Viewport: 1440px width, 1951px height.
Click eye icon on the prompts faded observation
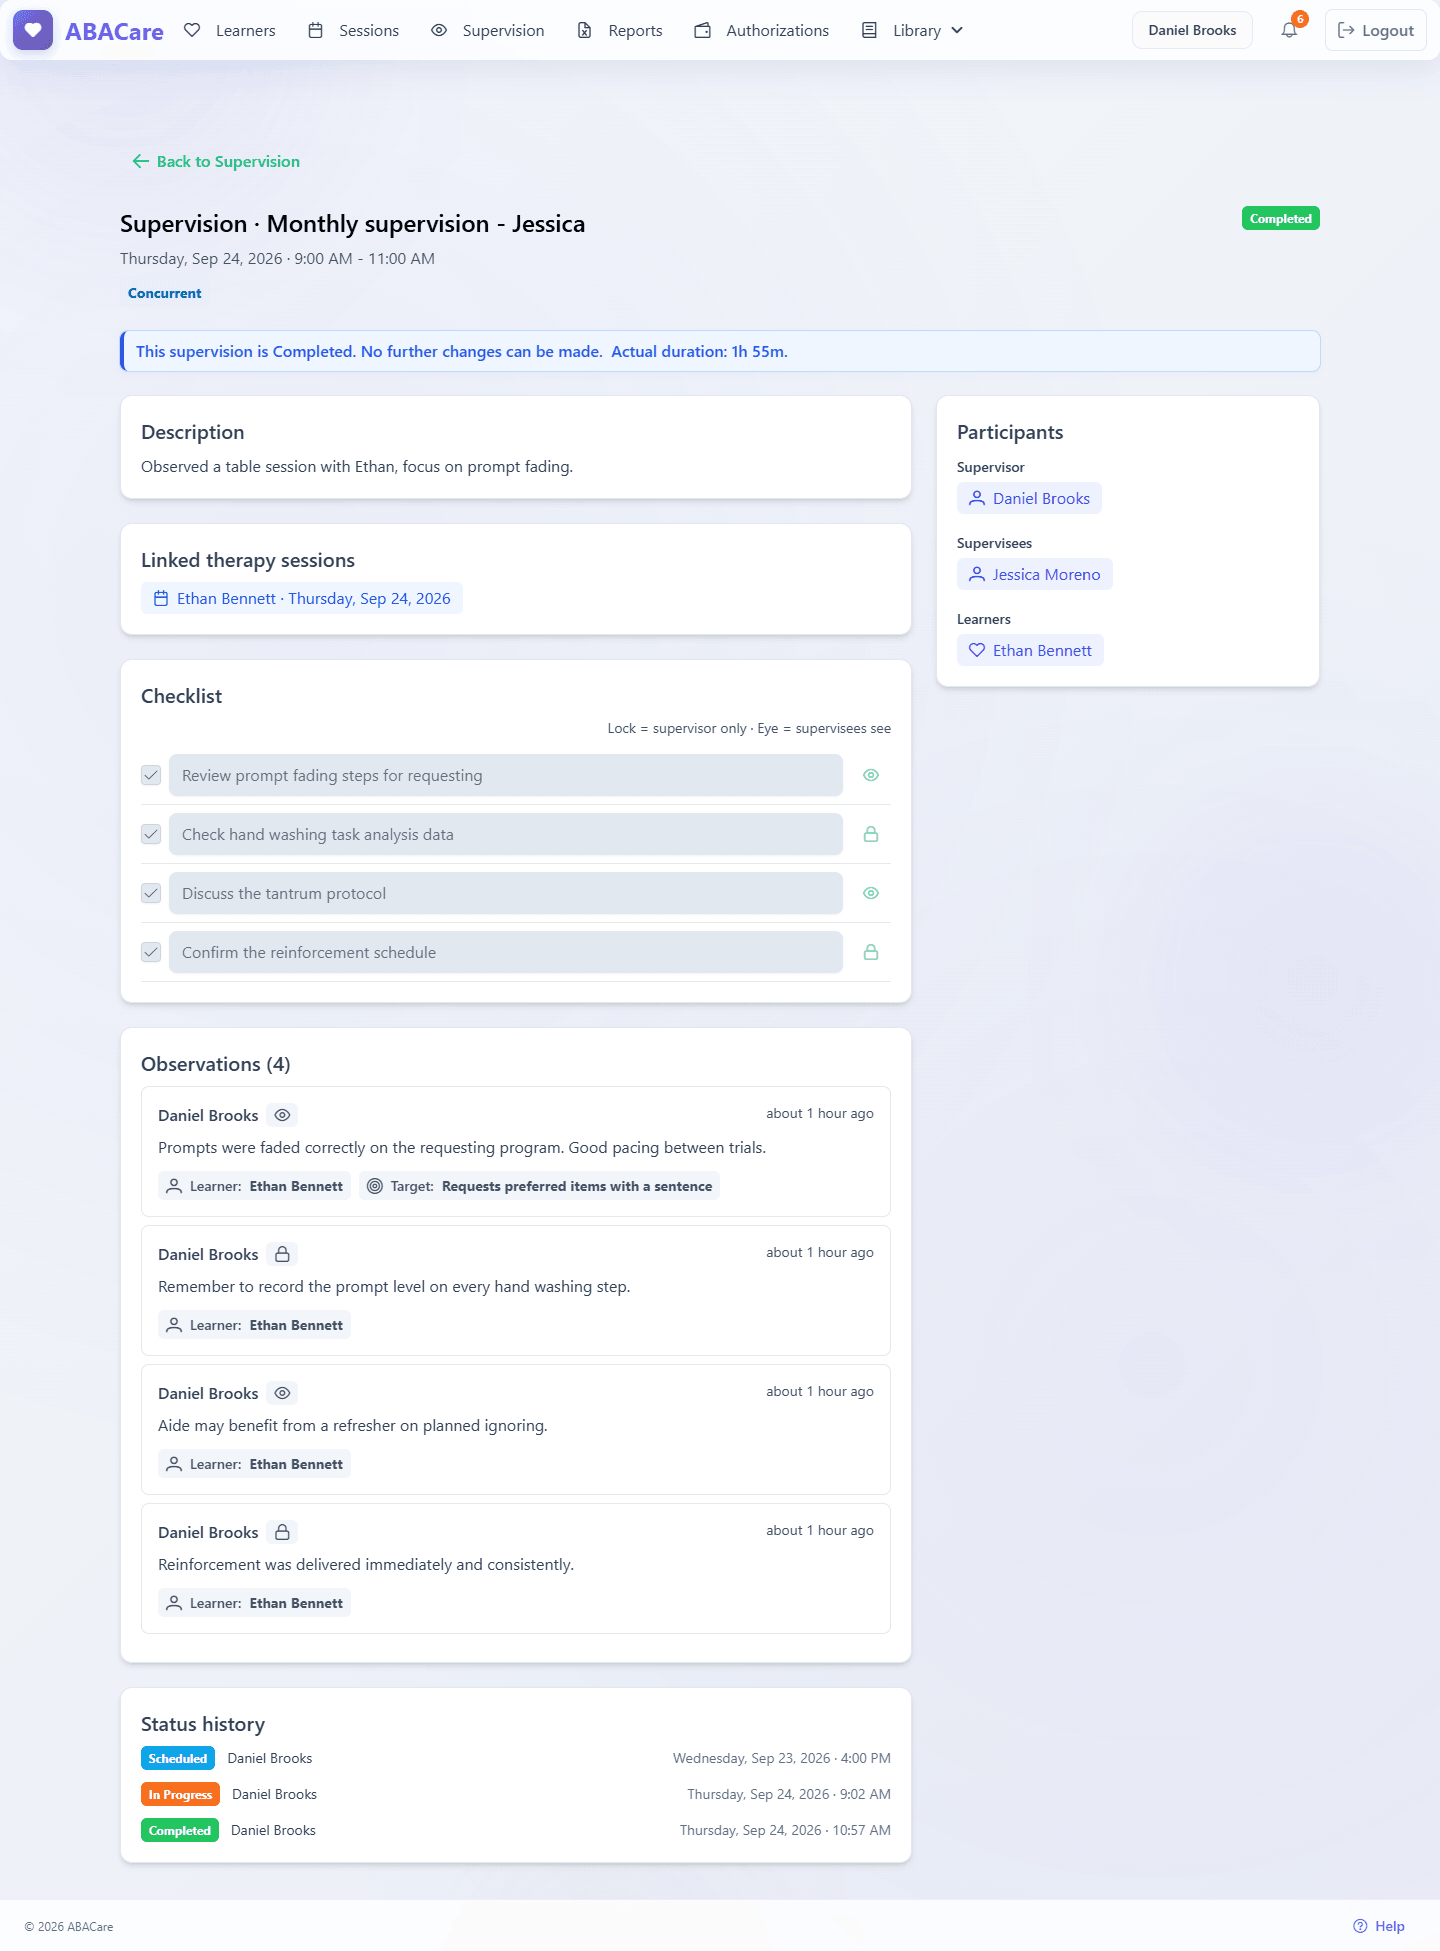[x=283, y=1115]
